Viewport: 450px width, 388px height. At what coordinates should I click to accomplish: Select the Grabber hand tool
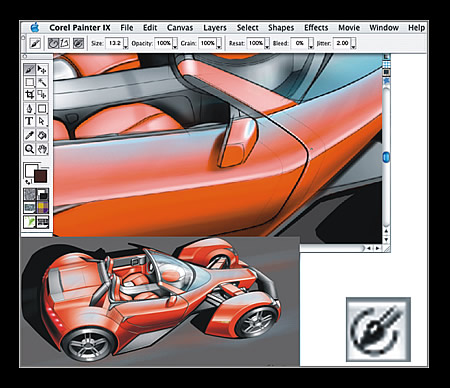(42, 149)
